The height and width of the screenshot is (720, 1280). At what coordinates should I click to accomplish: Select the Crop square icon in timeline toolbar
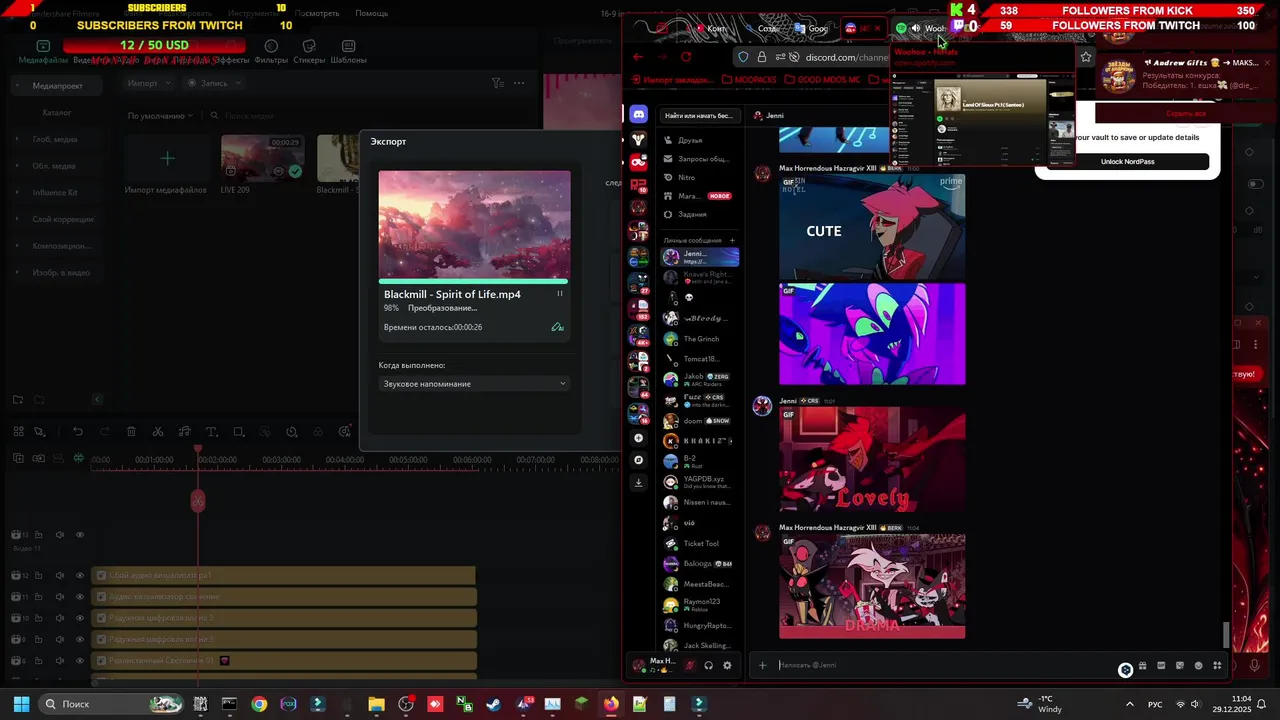coord(238,432)
